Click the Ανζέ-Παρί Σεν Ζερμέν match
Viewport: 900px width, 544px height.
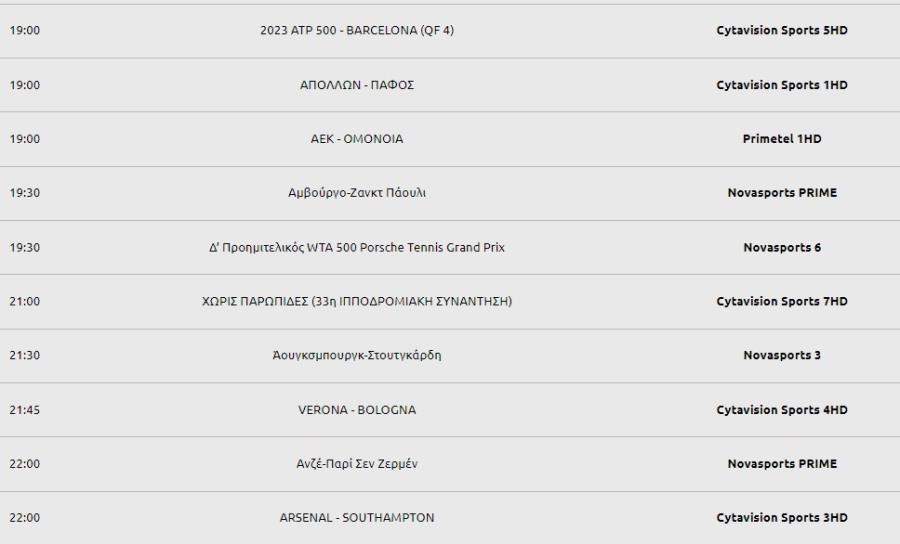tap(356, 464)
